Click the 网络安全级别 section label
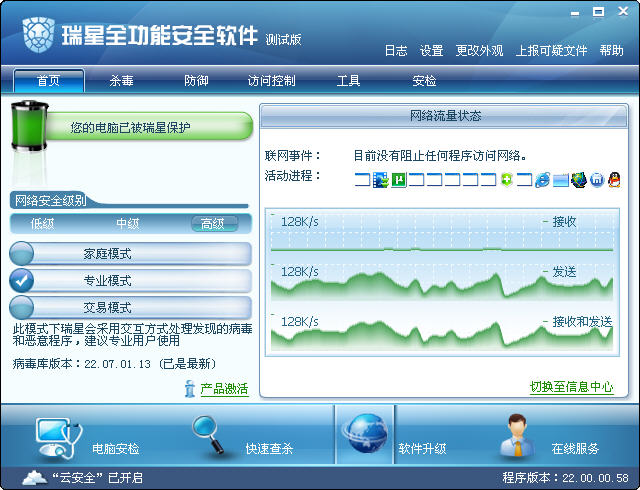The height and width of the screenshot is (490, 640). click(x=51, y=200)
